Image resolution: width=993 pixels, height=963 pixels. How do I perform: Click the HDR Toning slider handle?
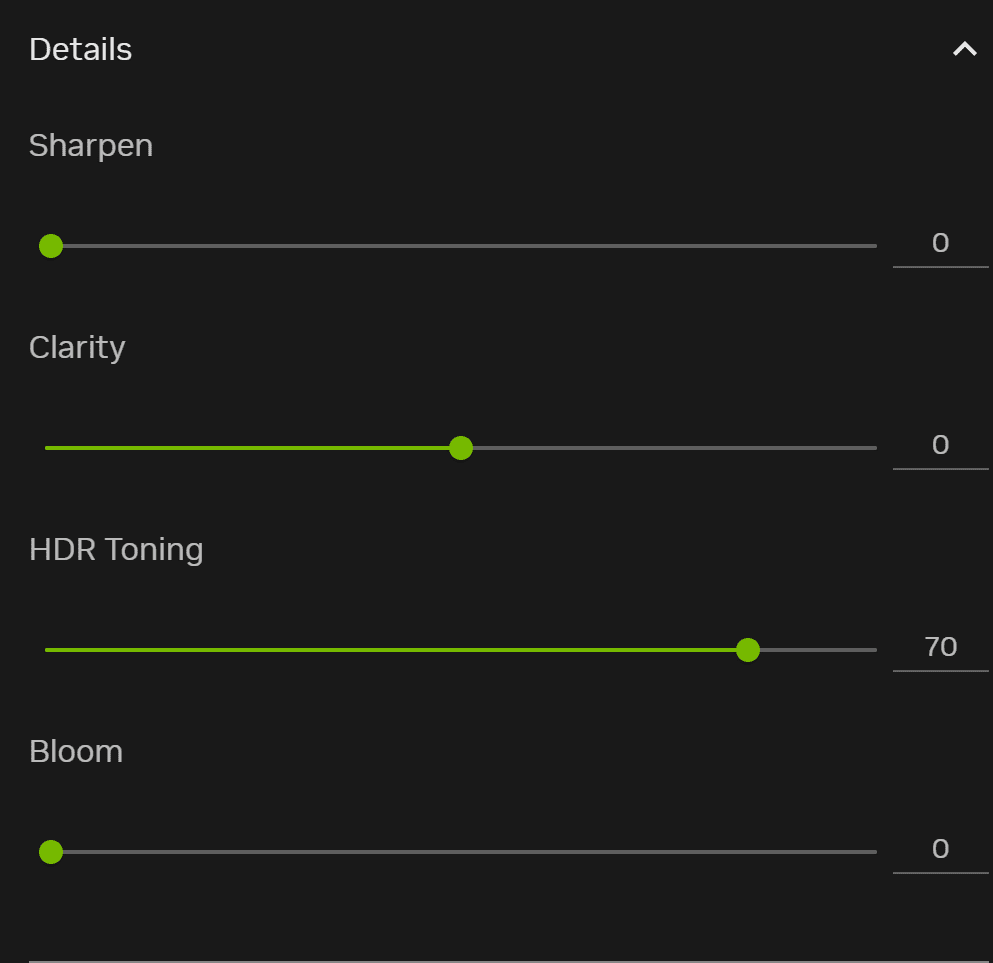(x=747, y=650)
